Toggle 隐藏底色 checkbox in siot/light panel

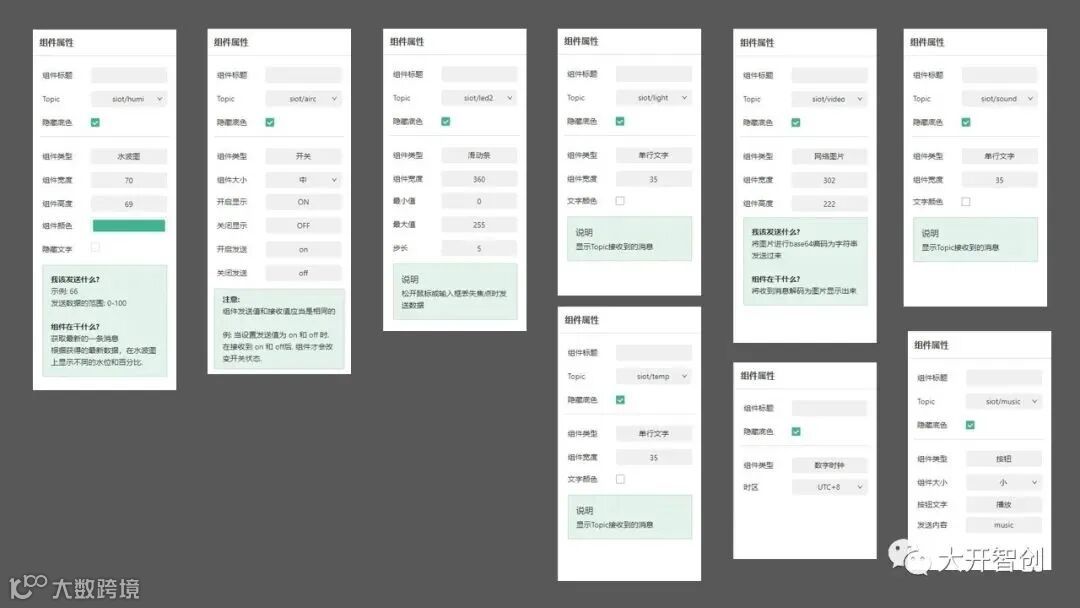click(x=620, y=121)
